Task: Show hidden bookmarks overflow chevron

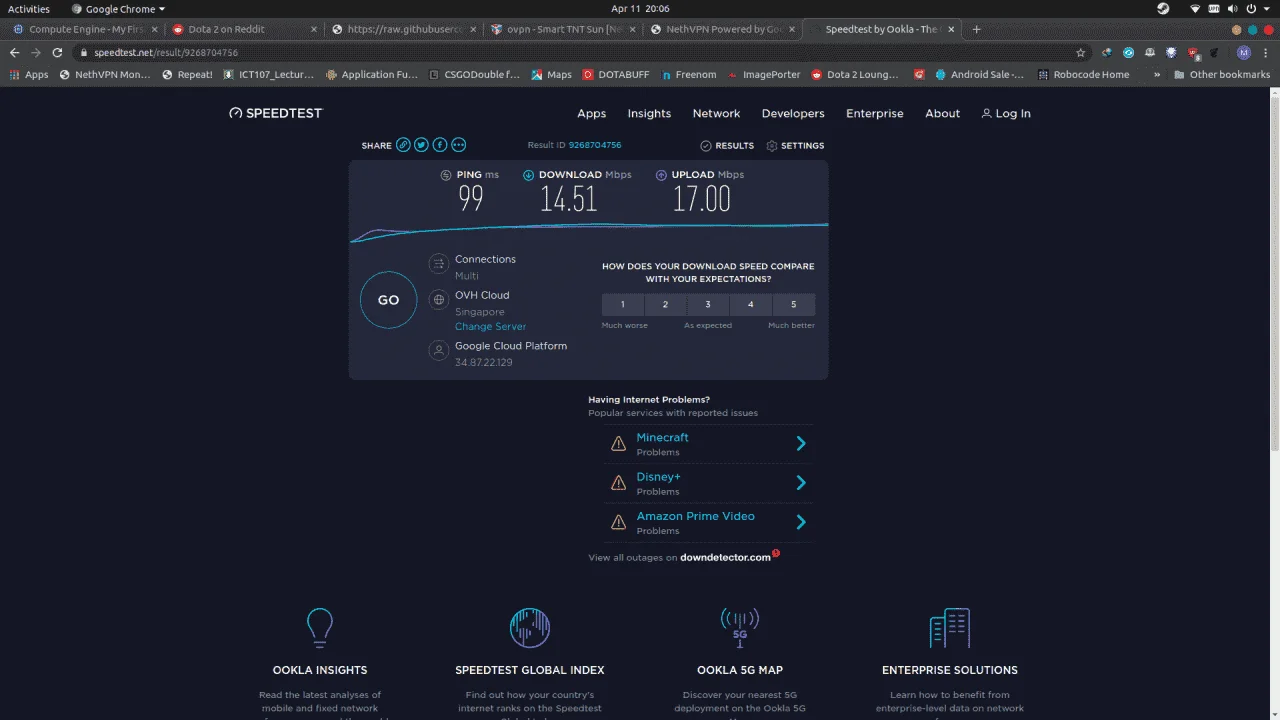Action: point(1157,74)
